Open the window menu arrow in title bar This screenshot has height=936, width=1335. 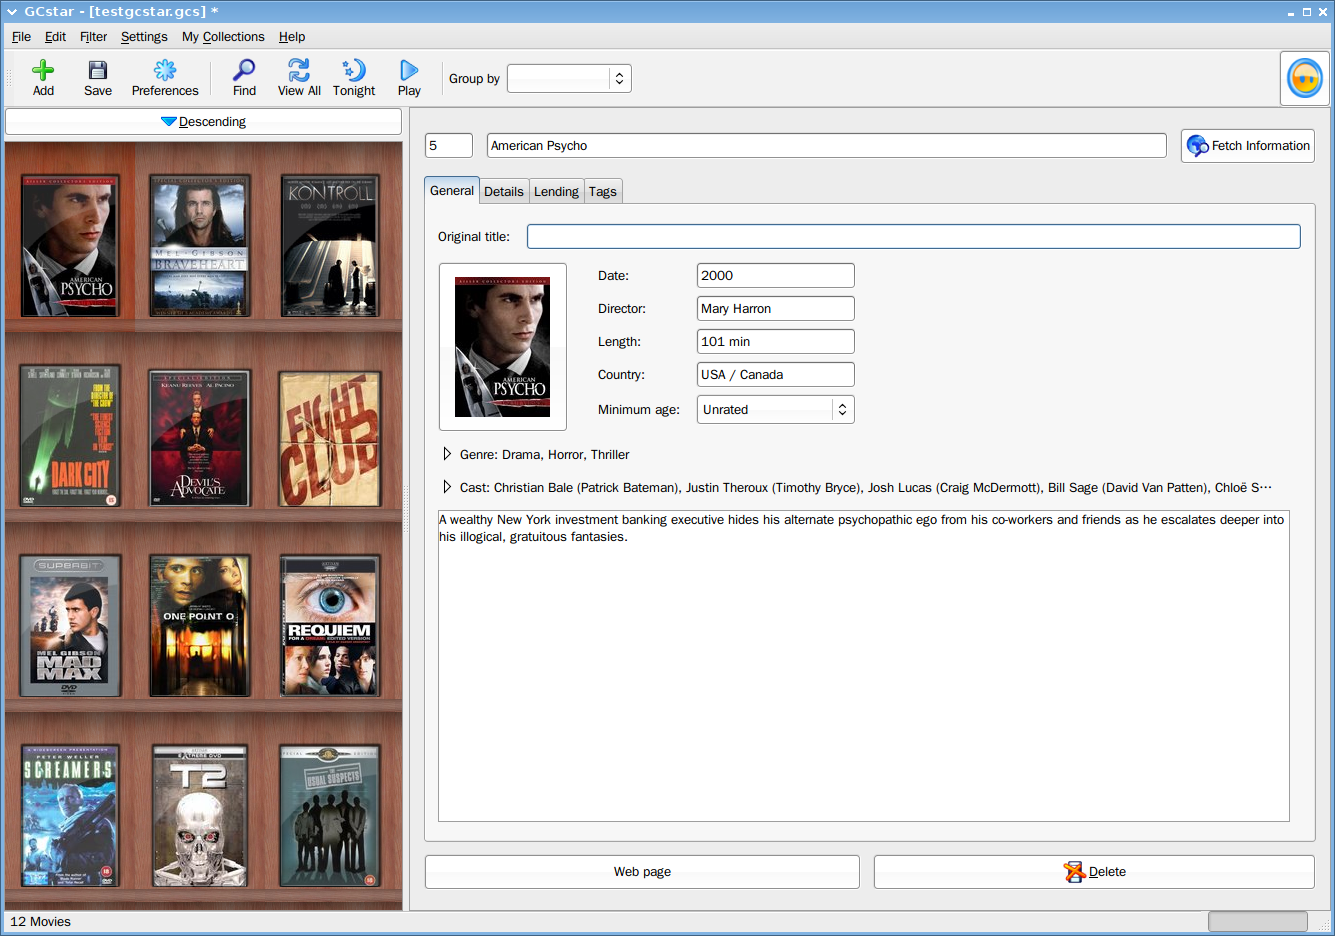12,12
